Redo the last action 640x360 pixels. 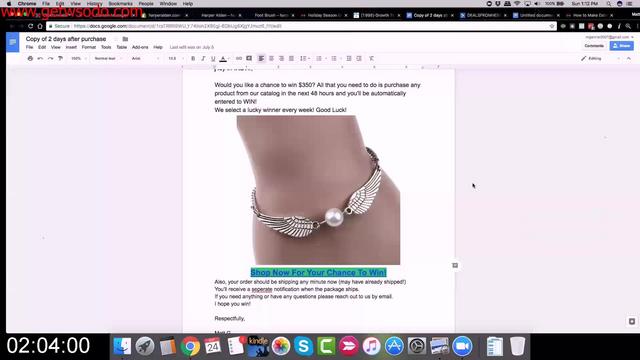coord(50,59)
